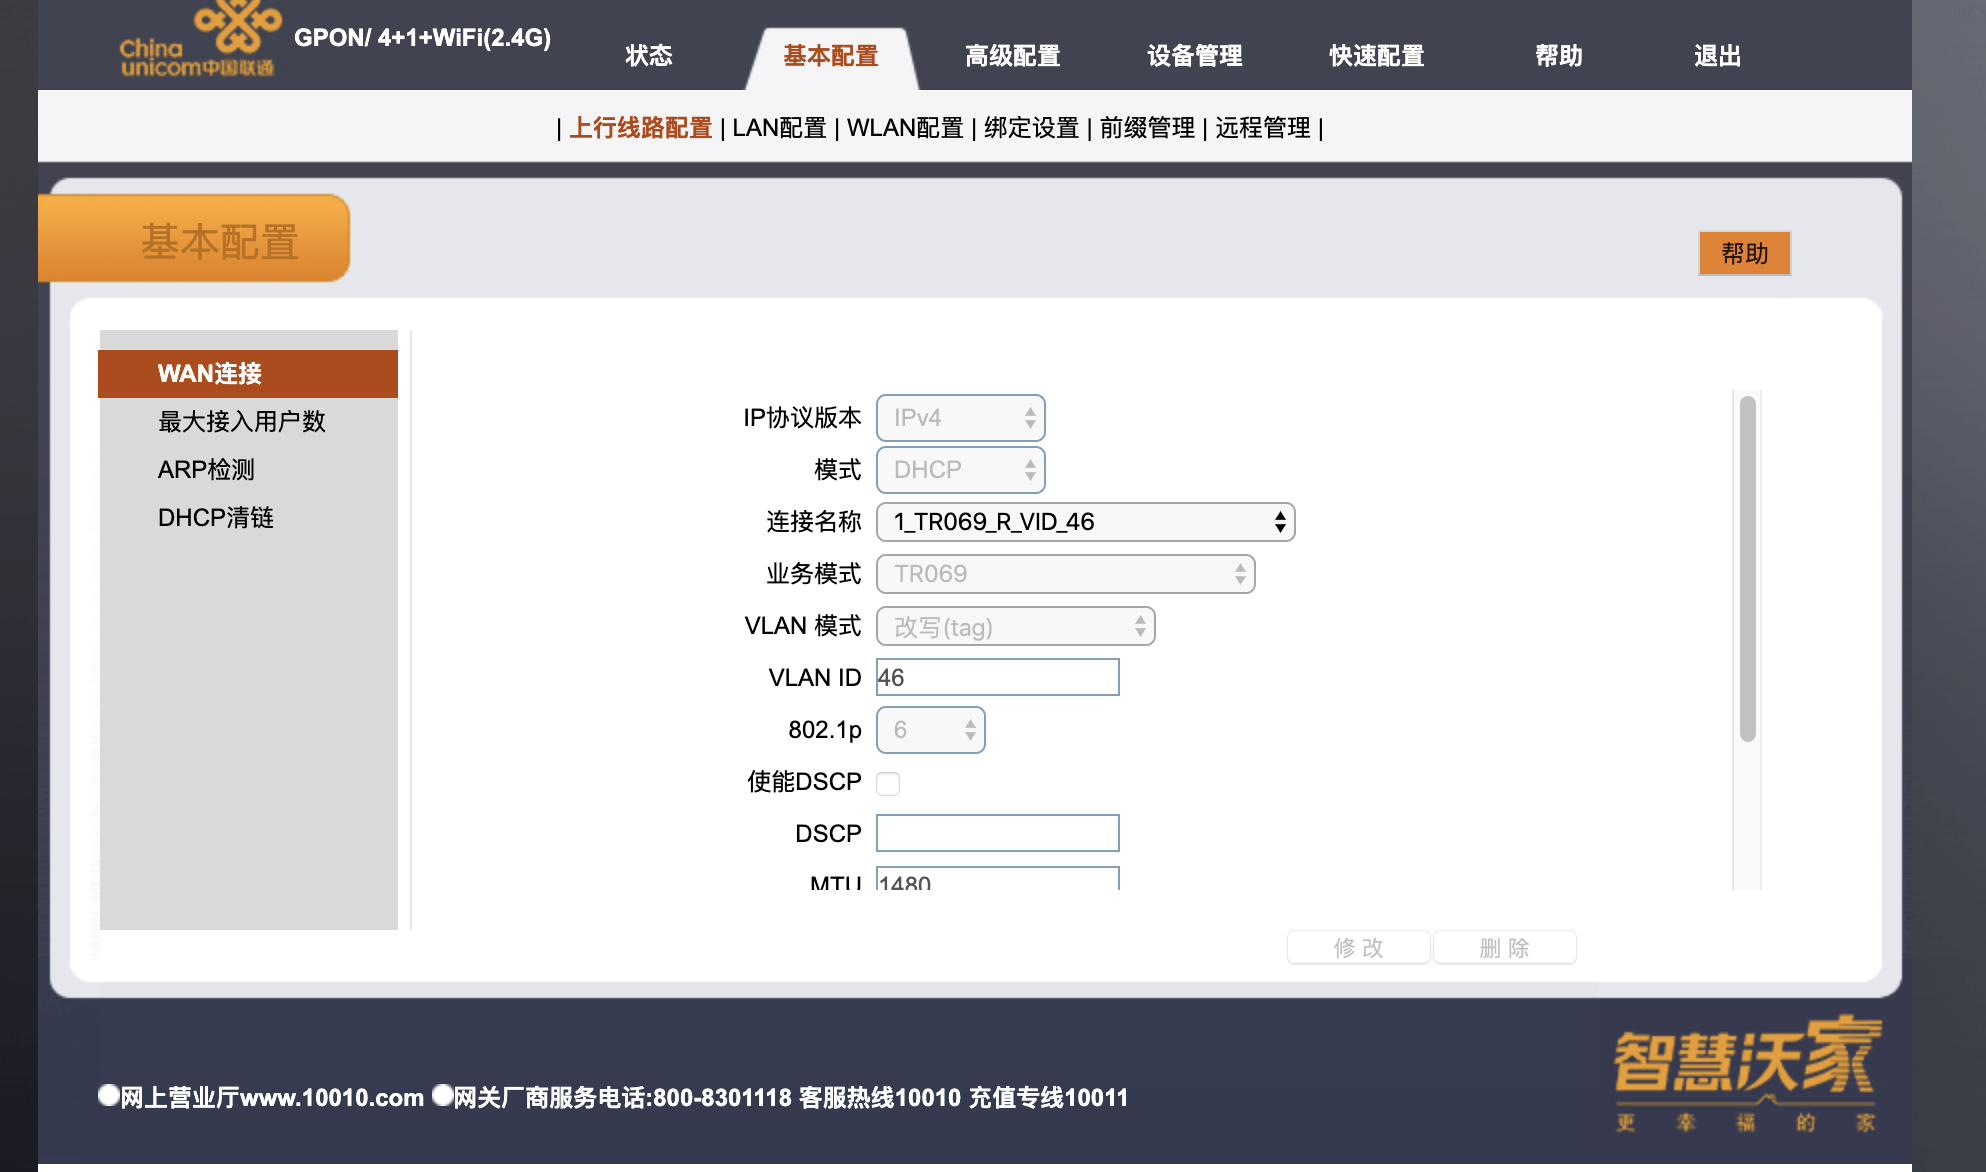Select 最大接入用户数 in the sidebar

point(242,422)
